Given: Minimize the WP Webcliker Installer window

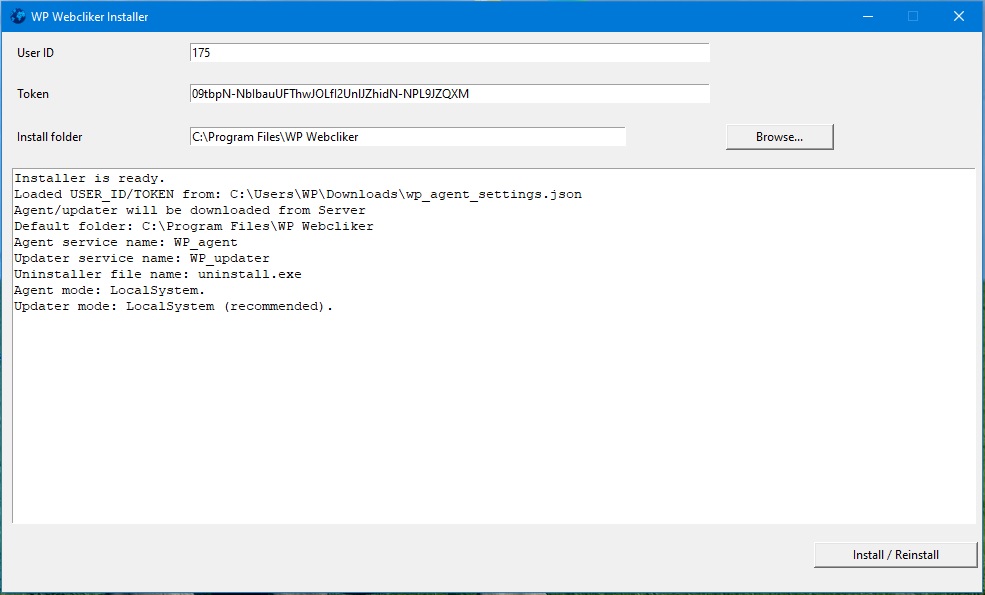Looking at the screenshot, I should (x=868, y=16).
